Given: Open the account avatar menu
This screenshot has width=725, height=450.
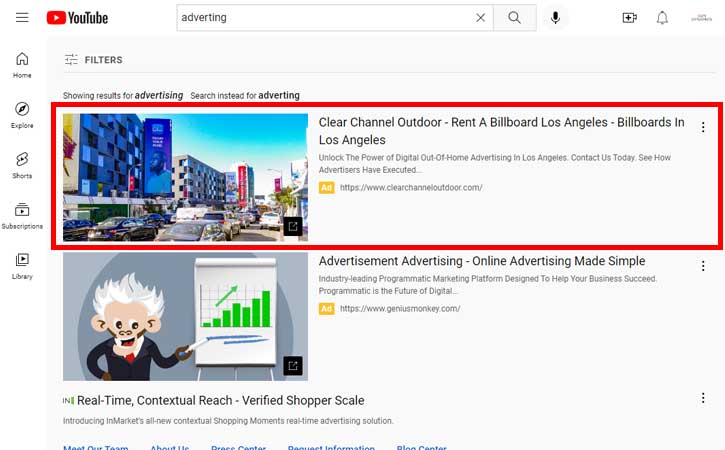Looking at the screenshot, I should (701, 18).
